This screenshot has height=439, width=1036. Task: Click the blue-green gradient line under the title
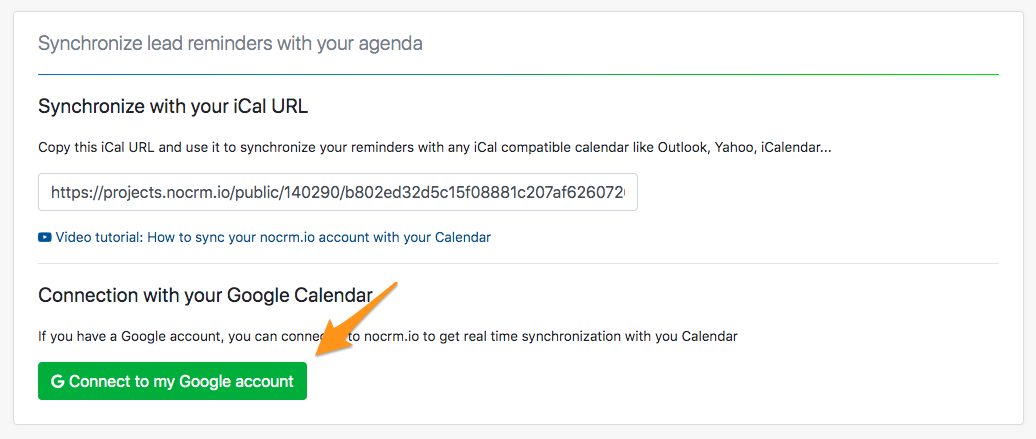[518, 74]
